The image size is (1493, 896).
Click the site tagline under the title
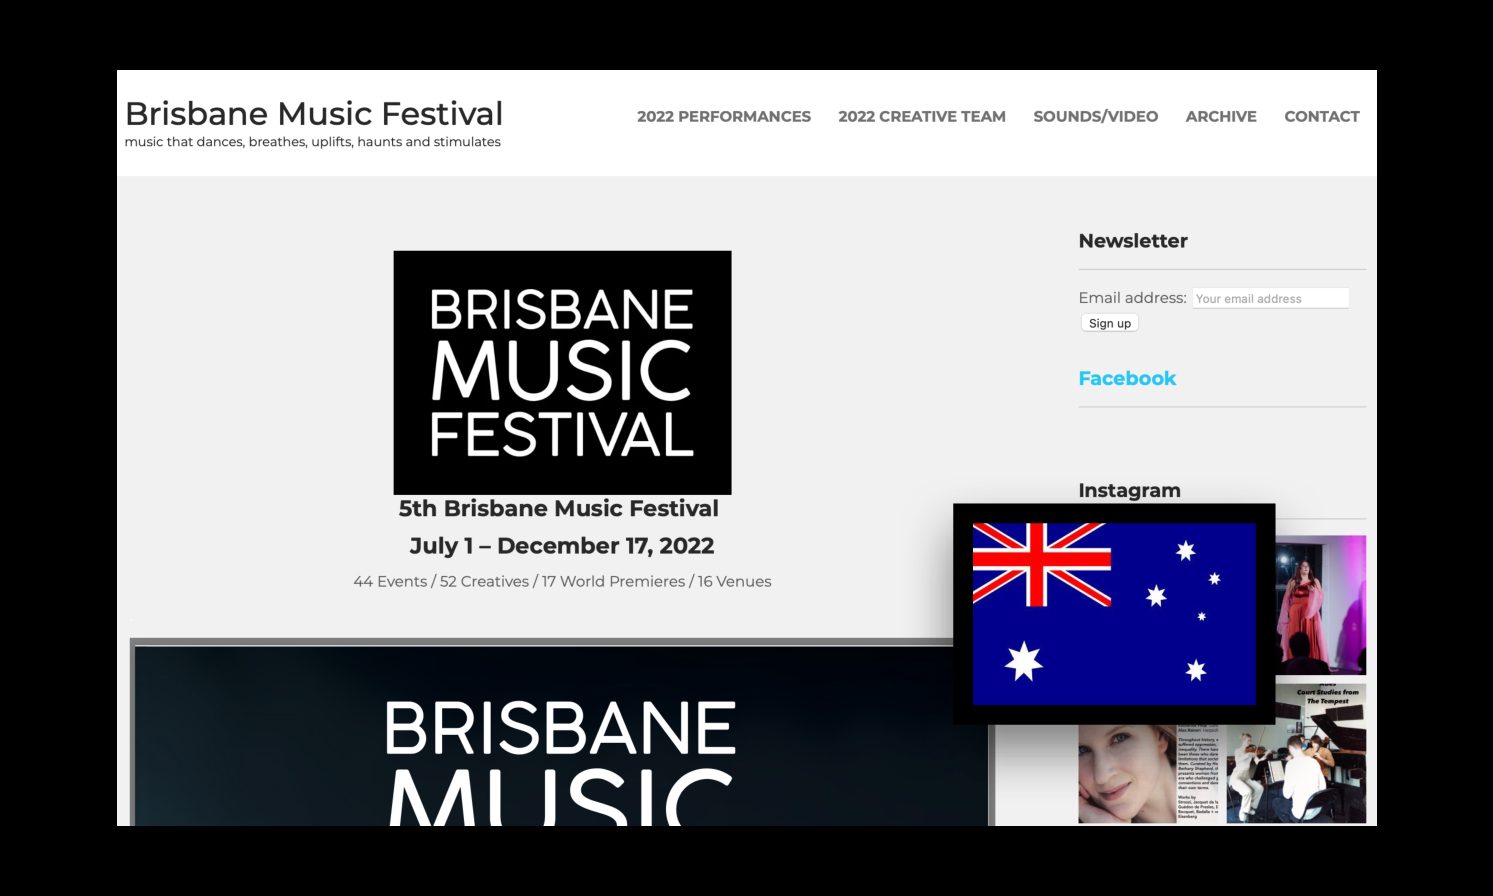[313, 142]
